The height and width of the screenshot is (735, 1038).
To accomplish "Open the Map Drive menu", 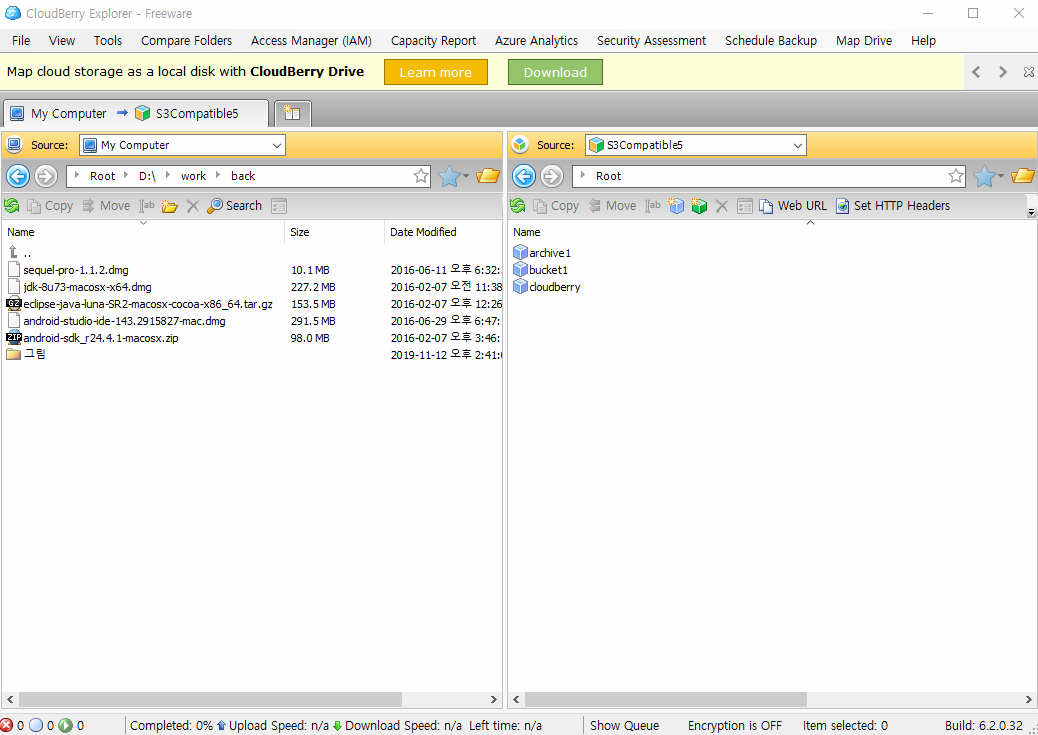I will 864,40.
